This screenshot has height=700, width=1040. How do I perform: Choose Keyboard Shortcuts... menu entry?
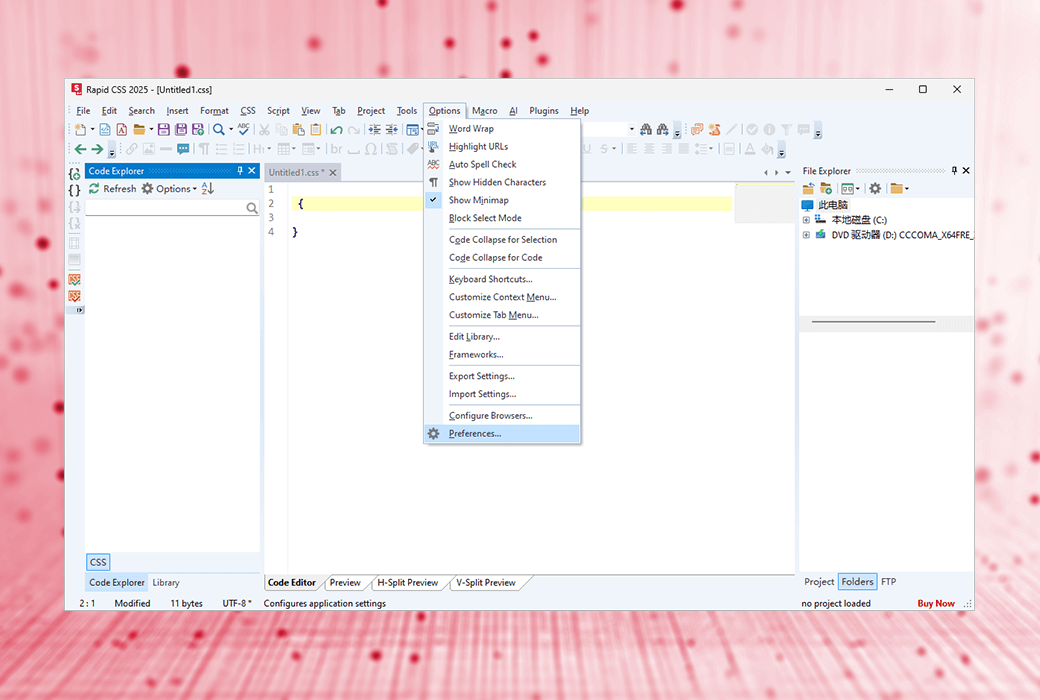[x=502, y=279]
